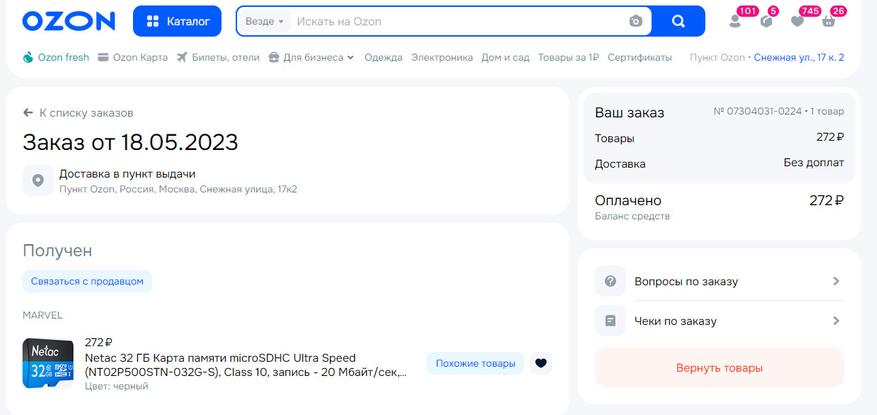Expand the Для бизнеса dropdown chevron
Viewport: 877px width, 415px height.
click(x=350, y=58)
